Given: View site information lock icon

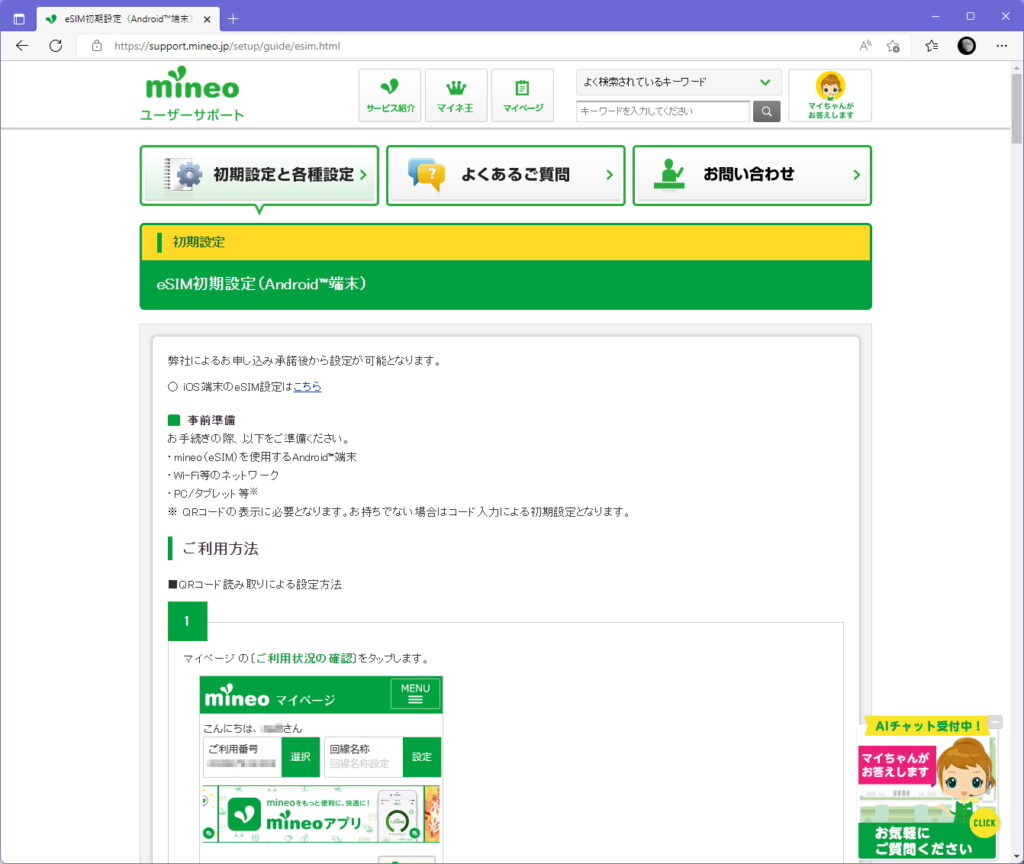Looking at the screenshot, I should pos(97,46).
